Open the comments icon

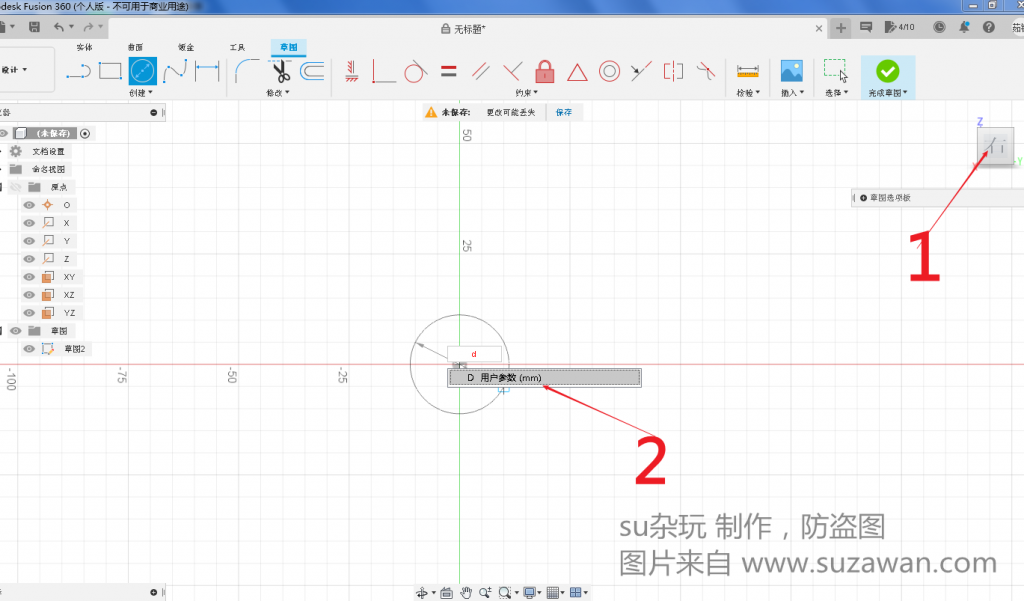tap(866, 27)
